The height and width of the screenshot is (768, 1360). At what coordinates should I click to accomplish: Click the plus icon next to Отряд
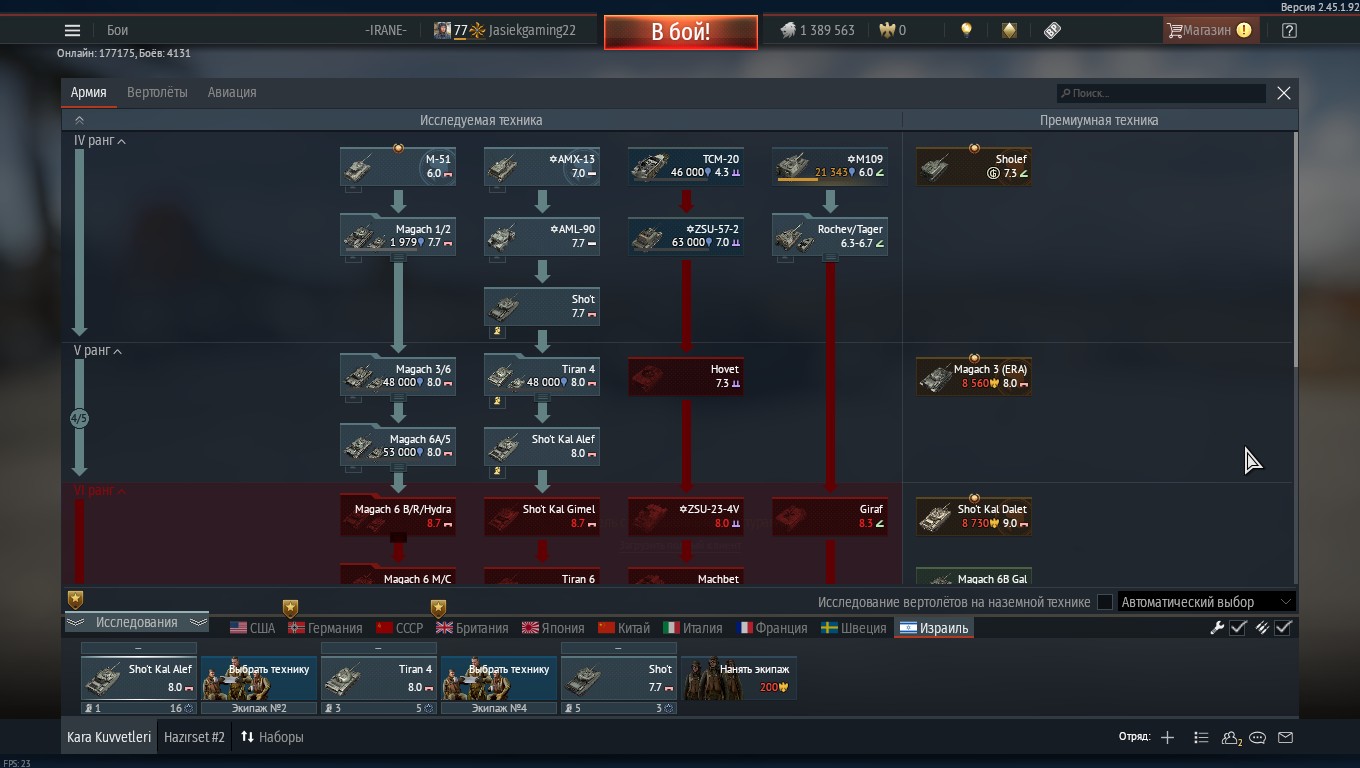point(1167,737)
